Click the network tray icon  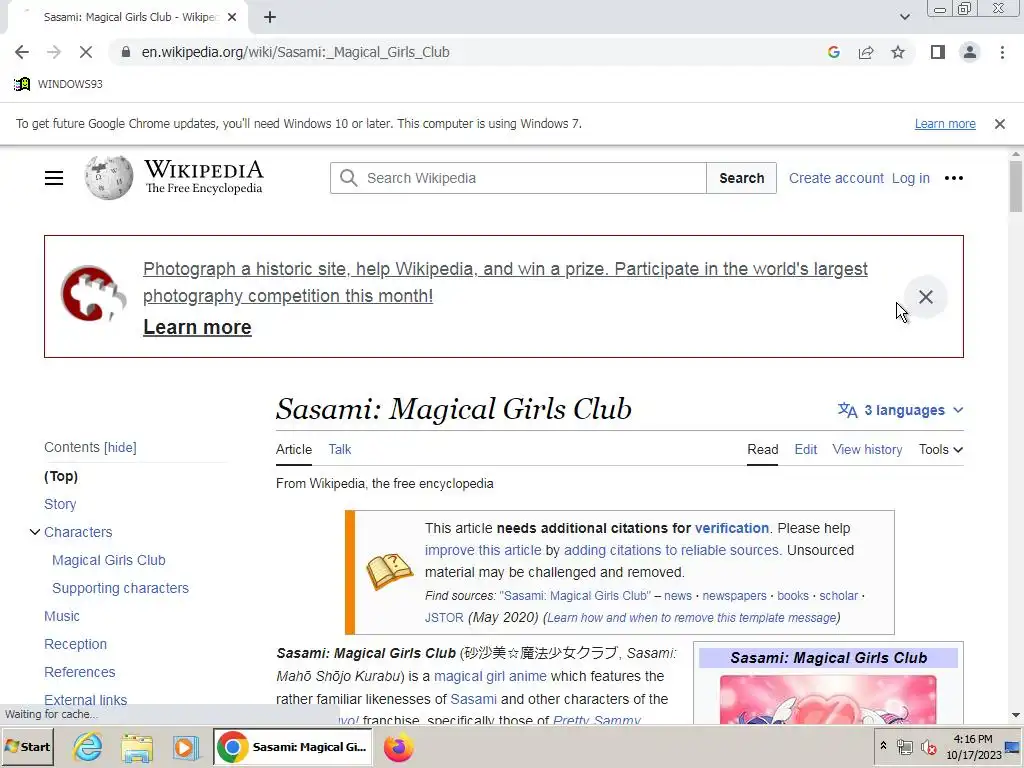tap(904, 747)
